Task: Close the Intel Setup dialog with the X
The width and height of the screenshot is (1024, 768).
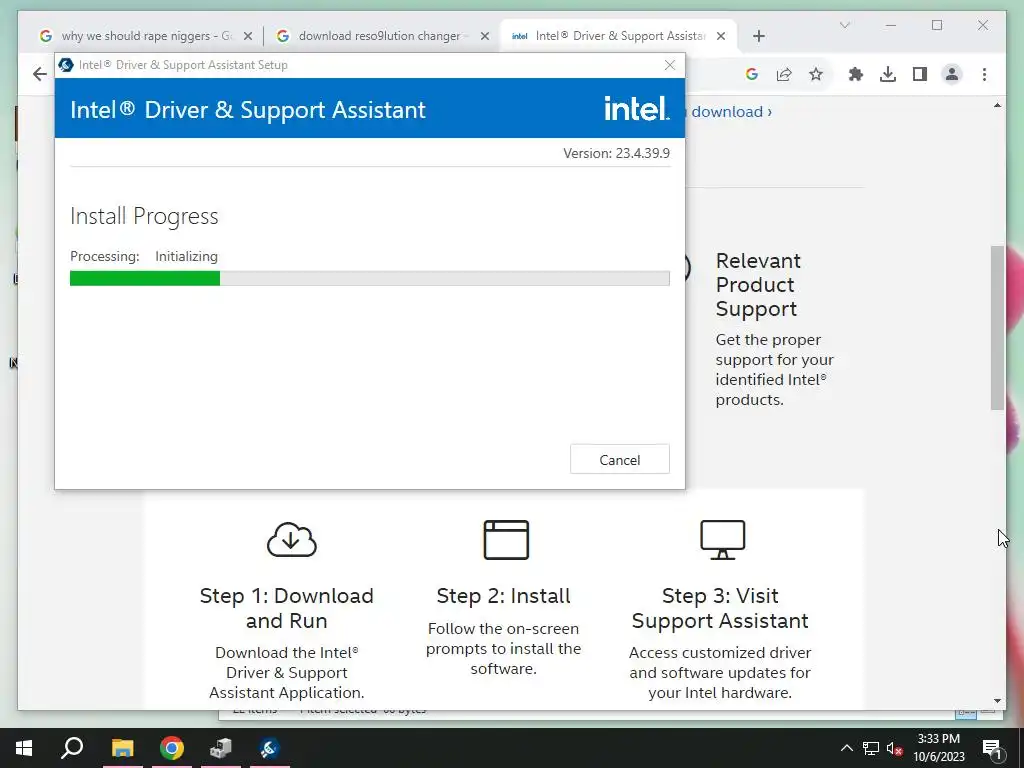Action: point(669,65)
